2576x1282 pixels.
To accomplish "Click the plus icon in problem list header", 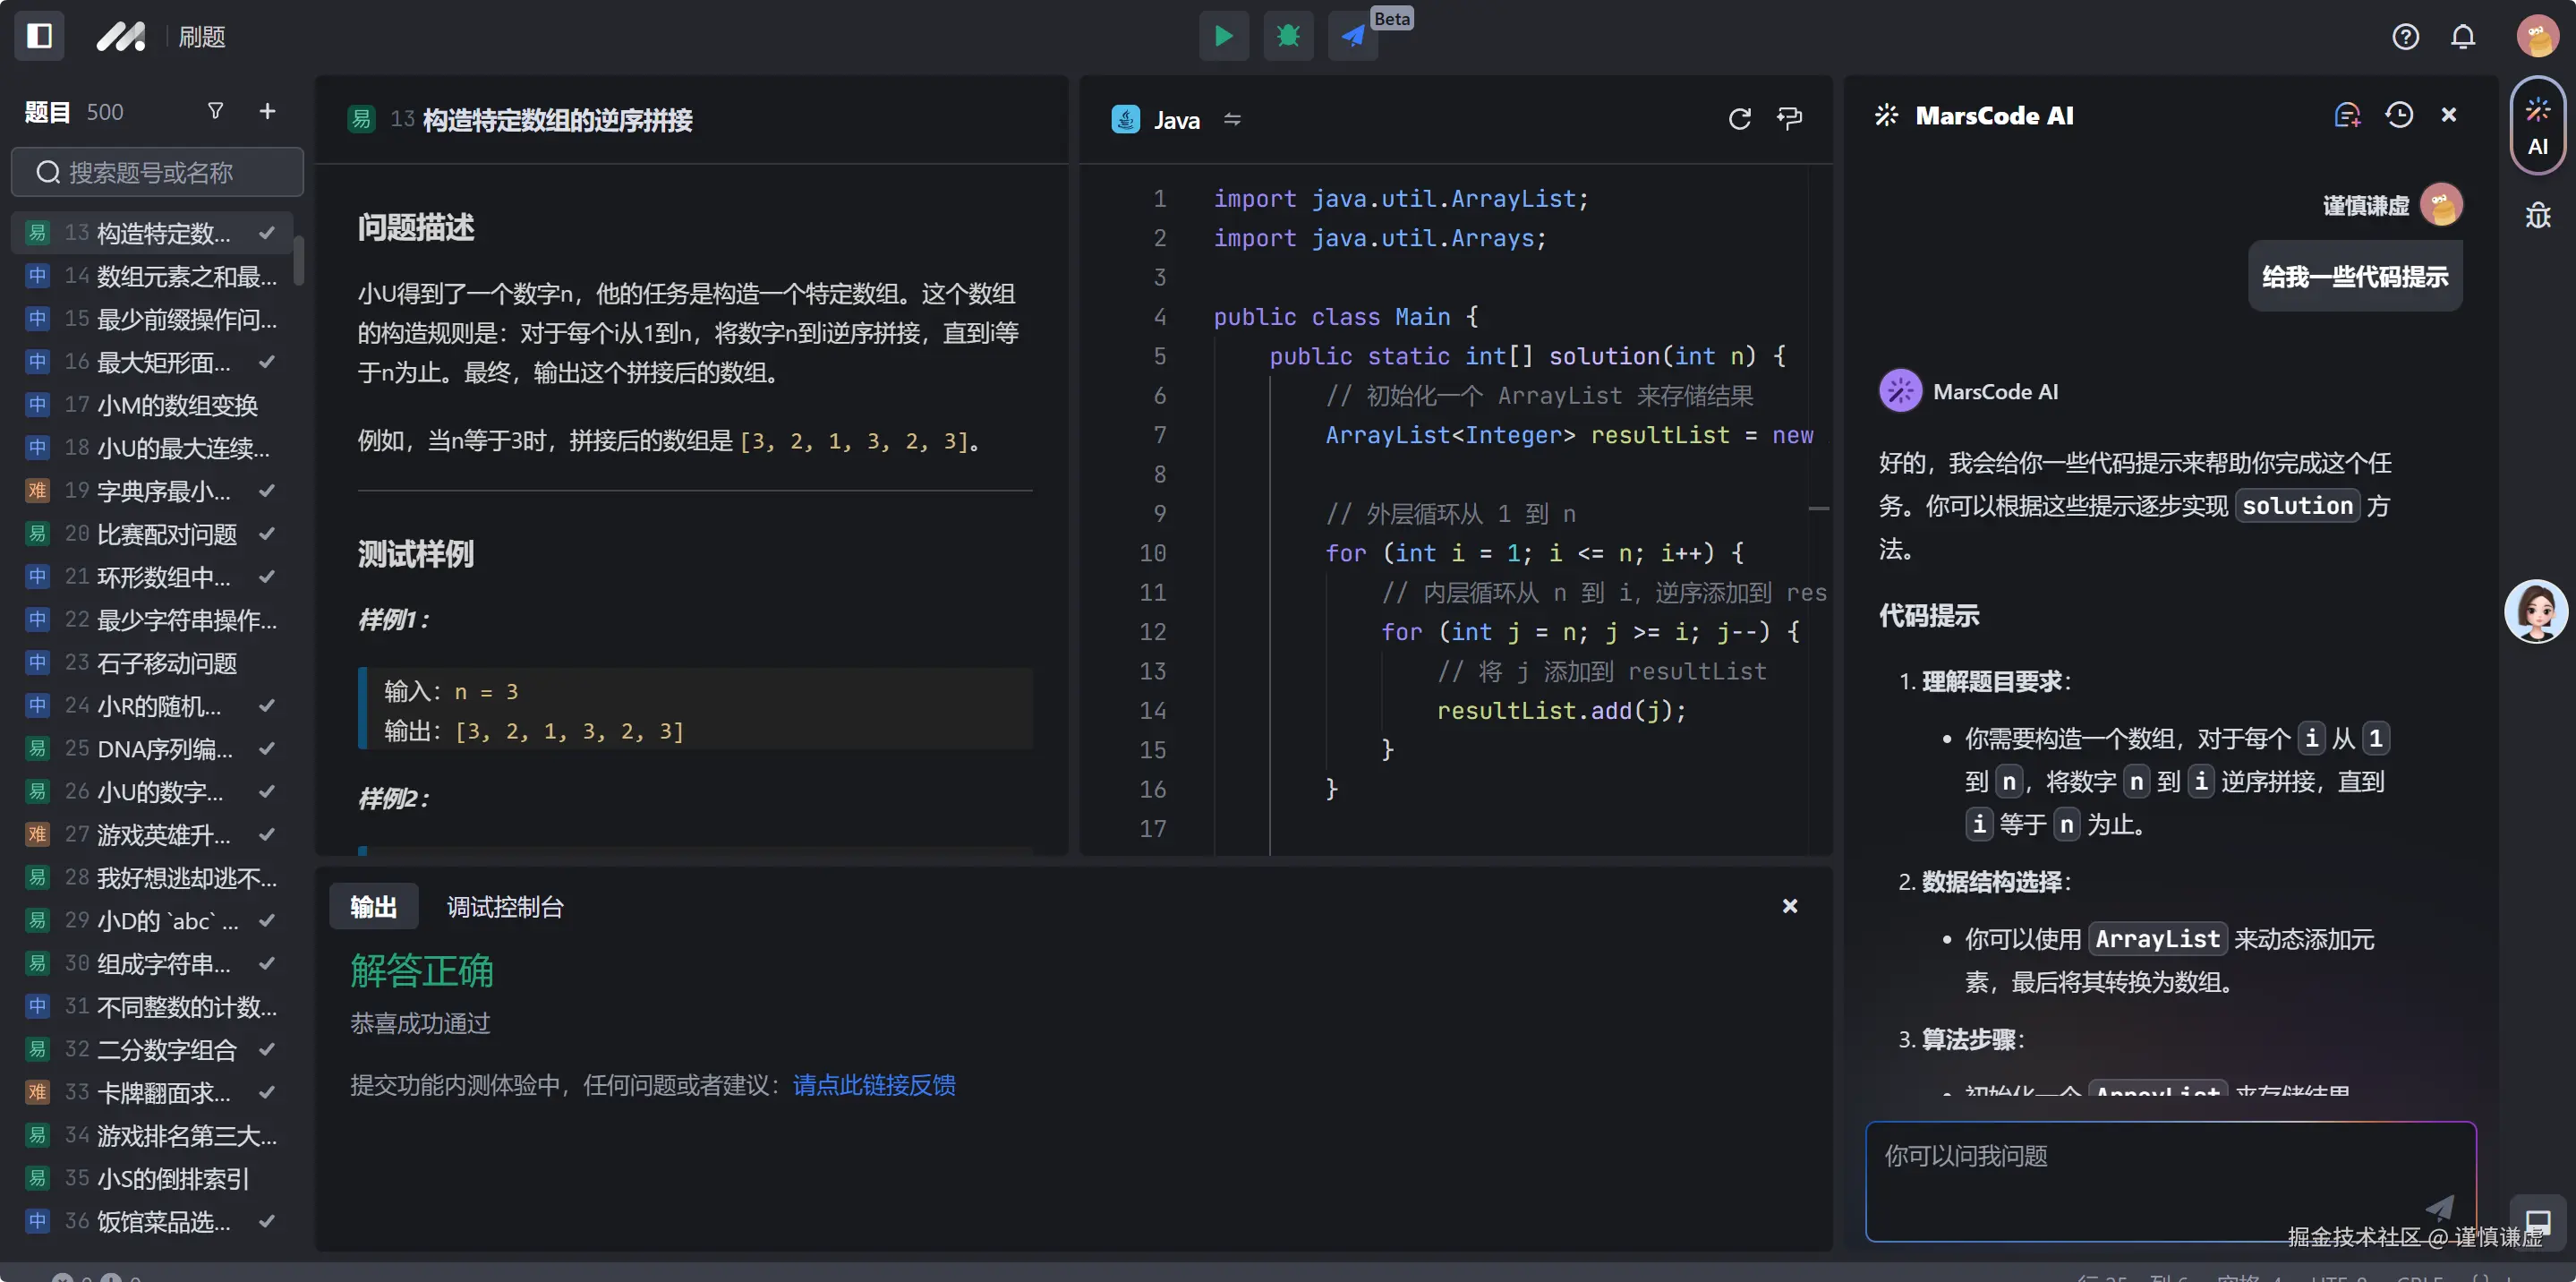I will pyautogui.click(x=267, y=111).
